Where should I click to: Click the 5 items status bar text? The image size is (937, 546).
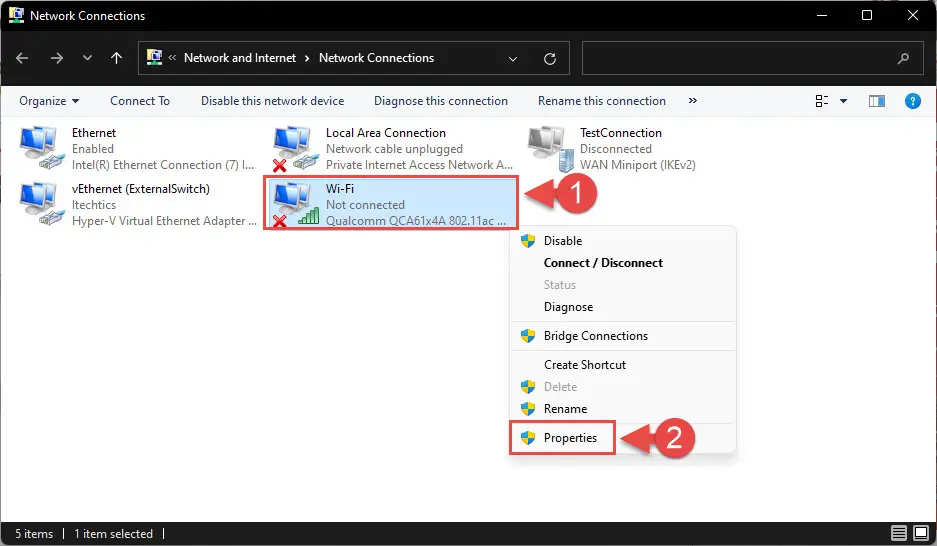34,533
